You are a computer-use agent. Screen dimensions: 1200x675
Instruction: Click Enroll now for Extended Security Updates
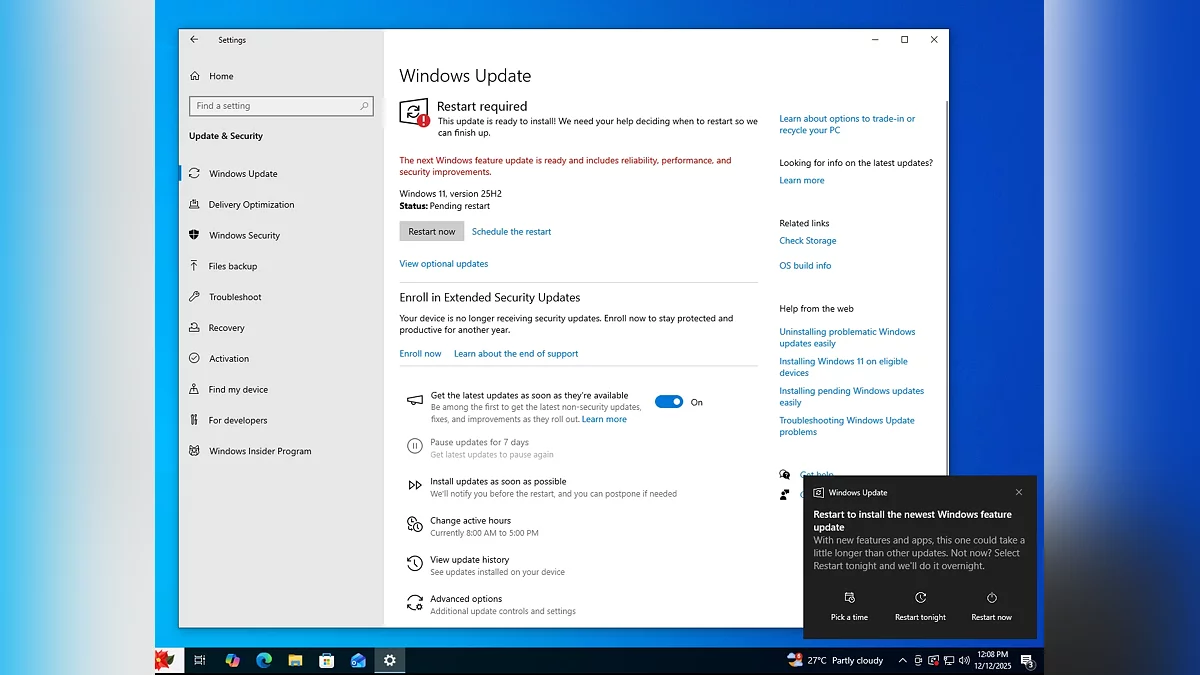click(x=420, y=354)
